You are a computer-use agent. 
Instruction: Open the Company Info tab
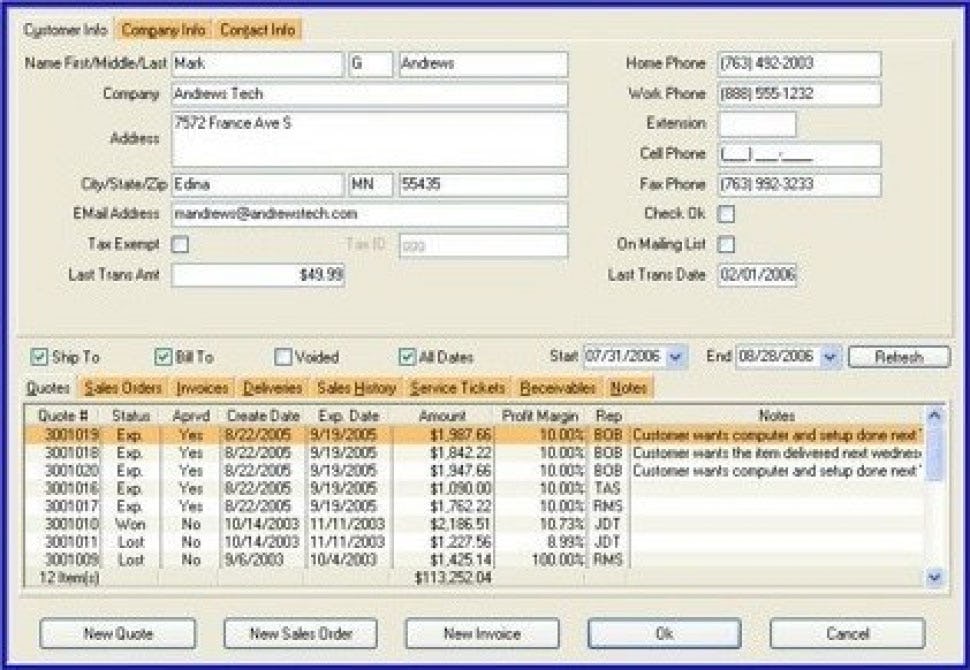163,30
